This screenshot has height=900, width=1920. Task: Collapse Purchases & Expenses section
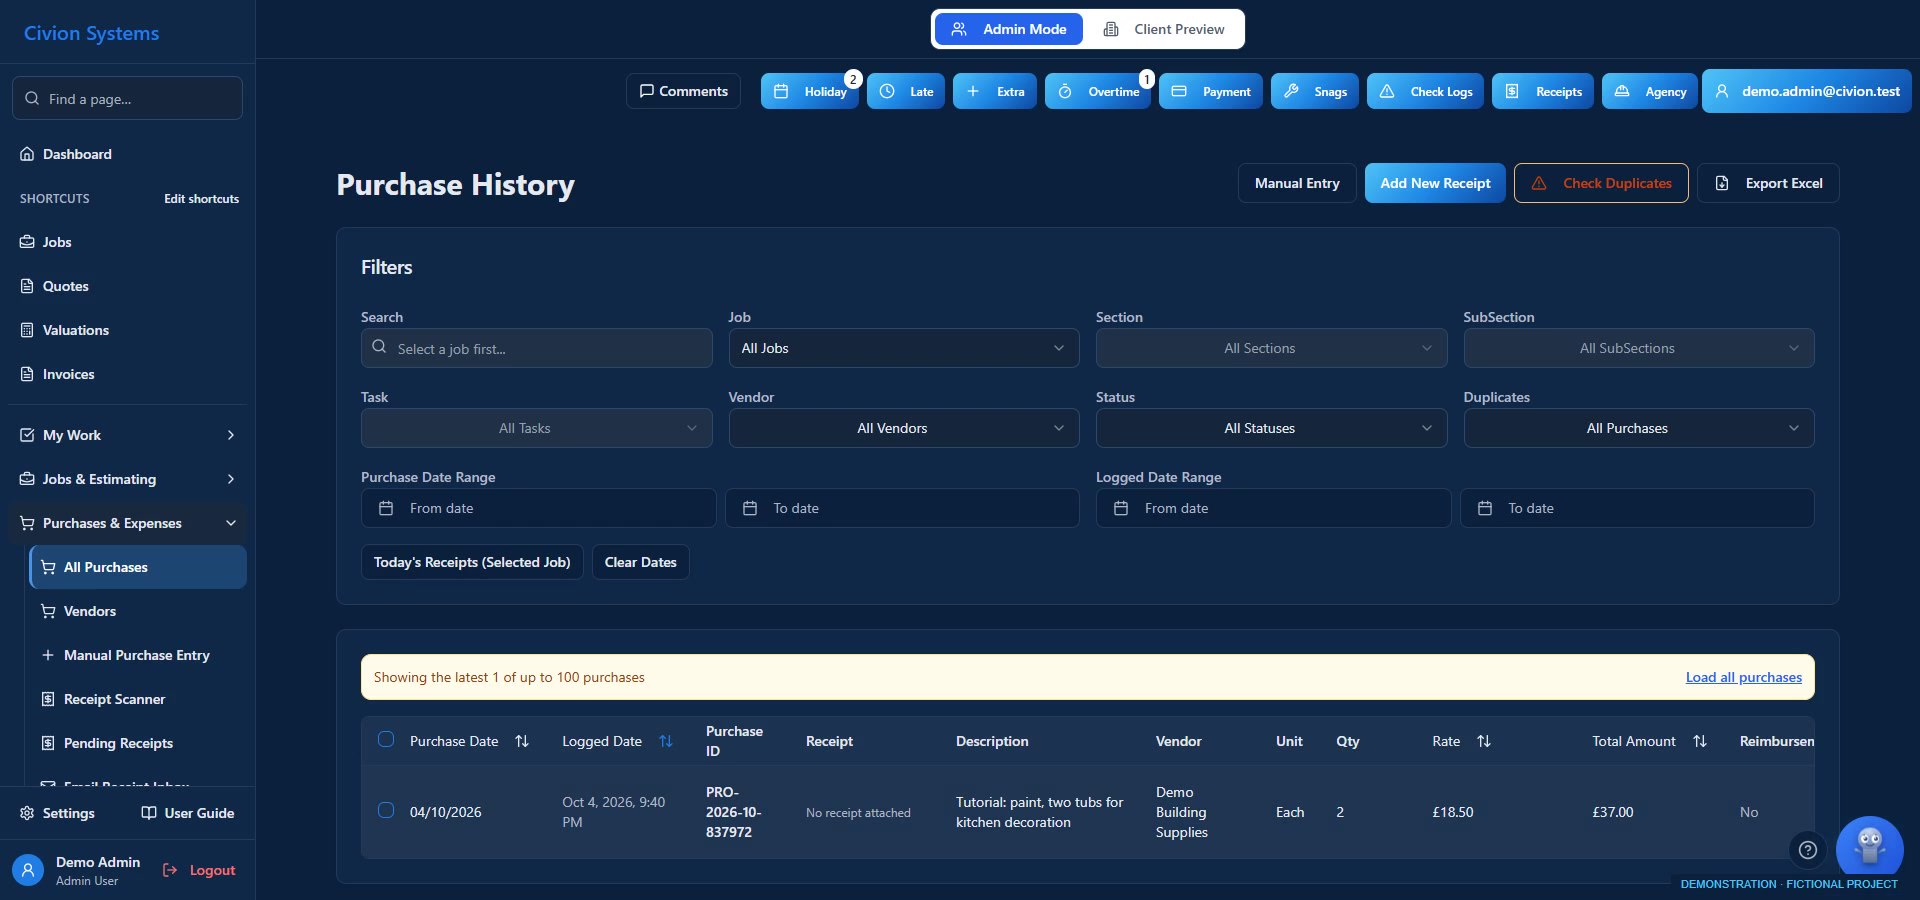(x=127, y=523)
